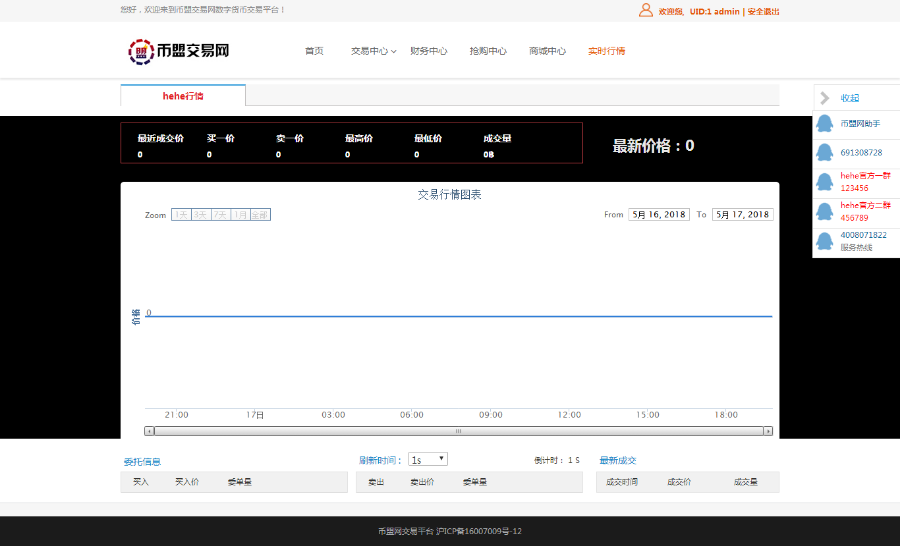Click the 委托信息 heading

[142, 462]
